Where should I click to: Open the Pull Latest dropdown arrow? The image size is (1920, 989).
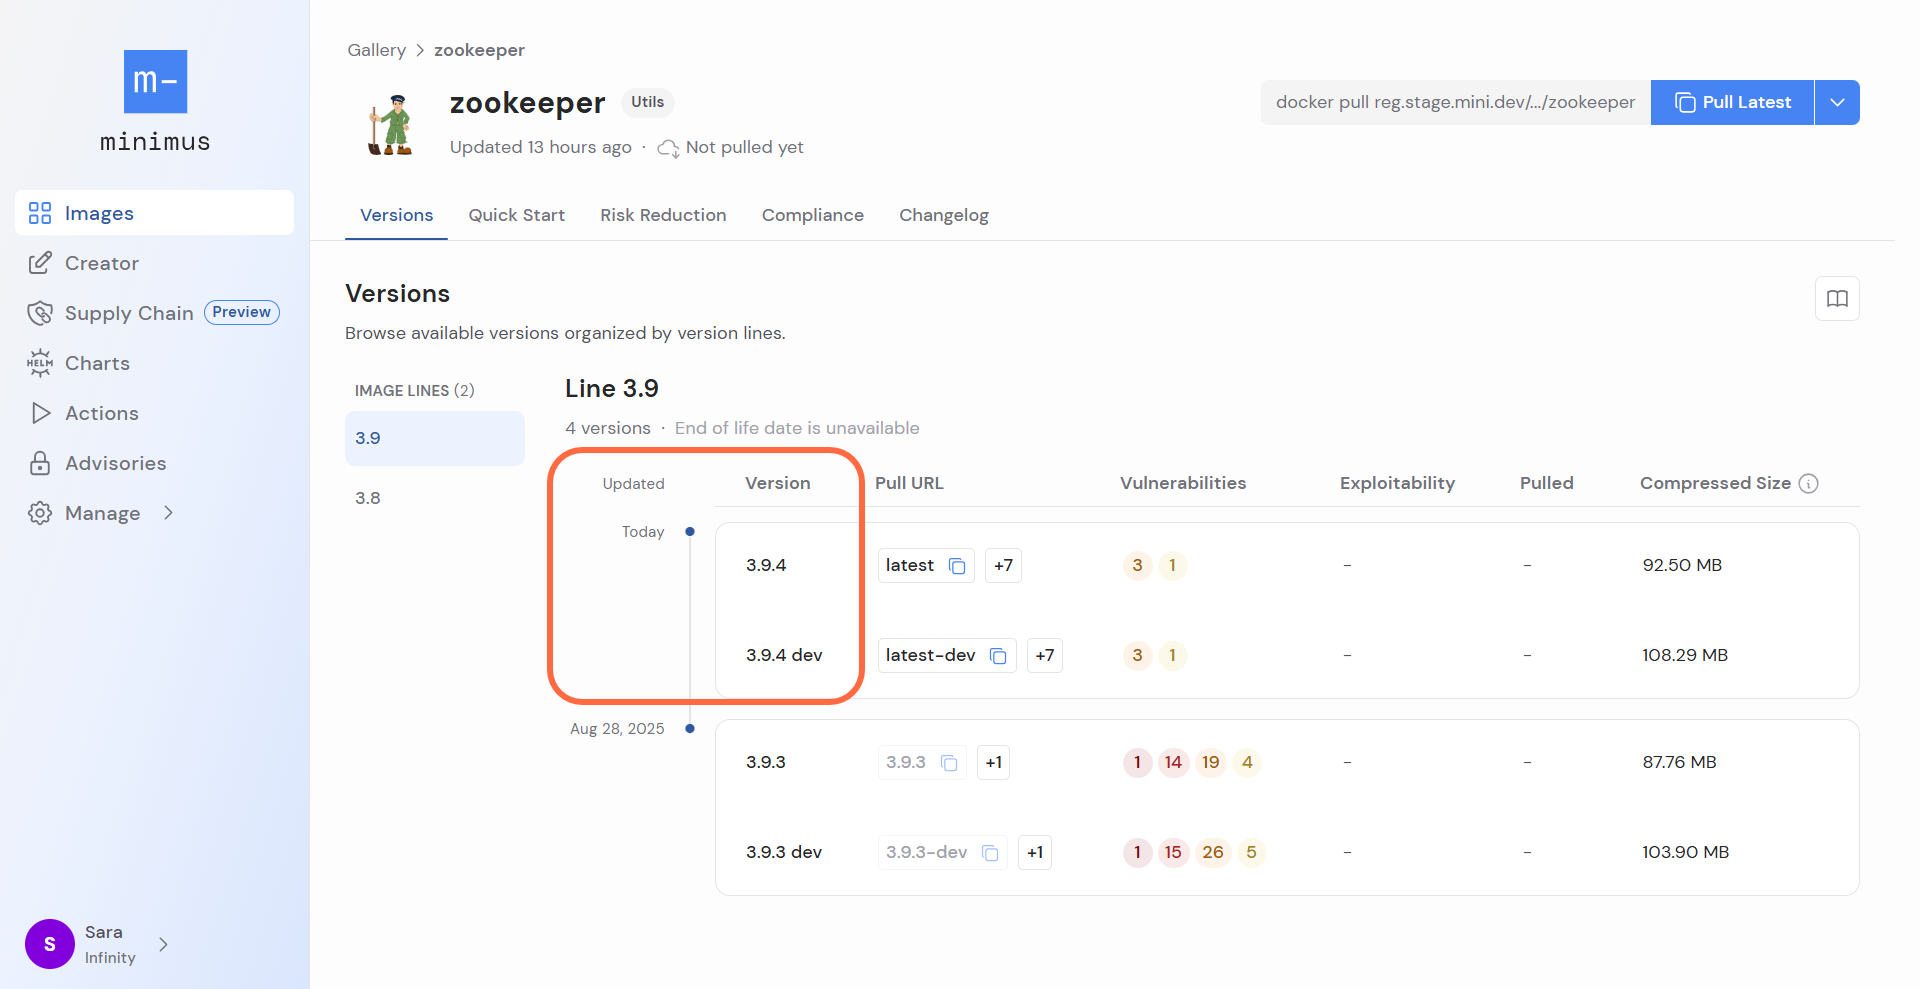[1837, 102]
